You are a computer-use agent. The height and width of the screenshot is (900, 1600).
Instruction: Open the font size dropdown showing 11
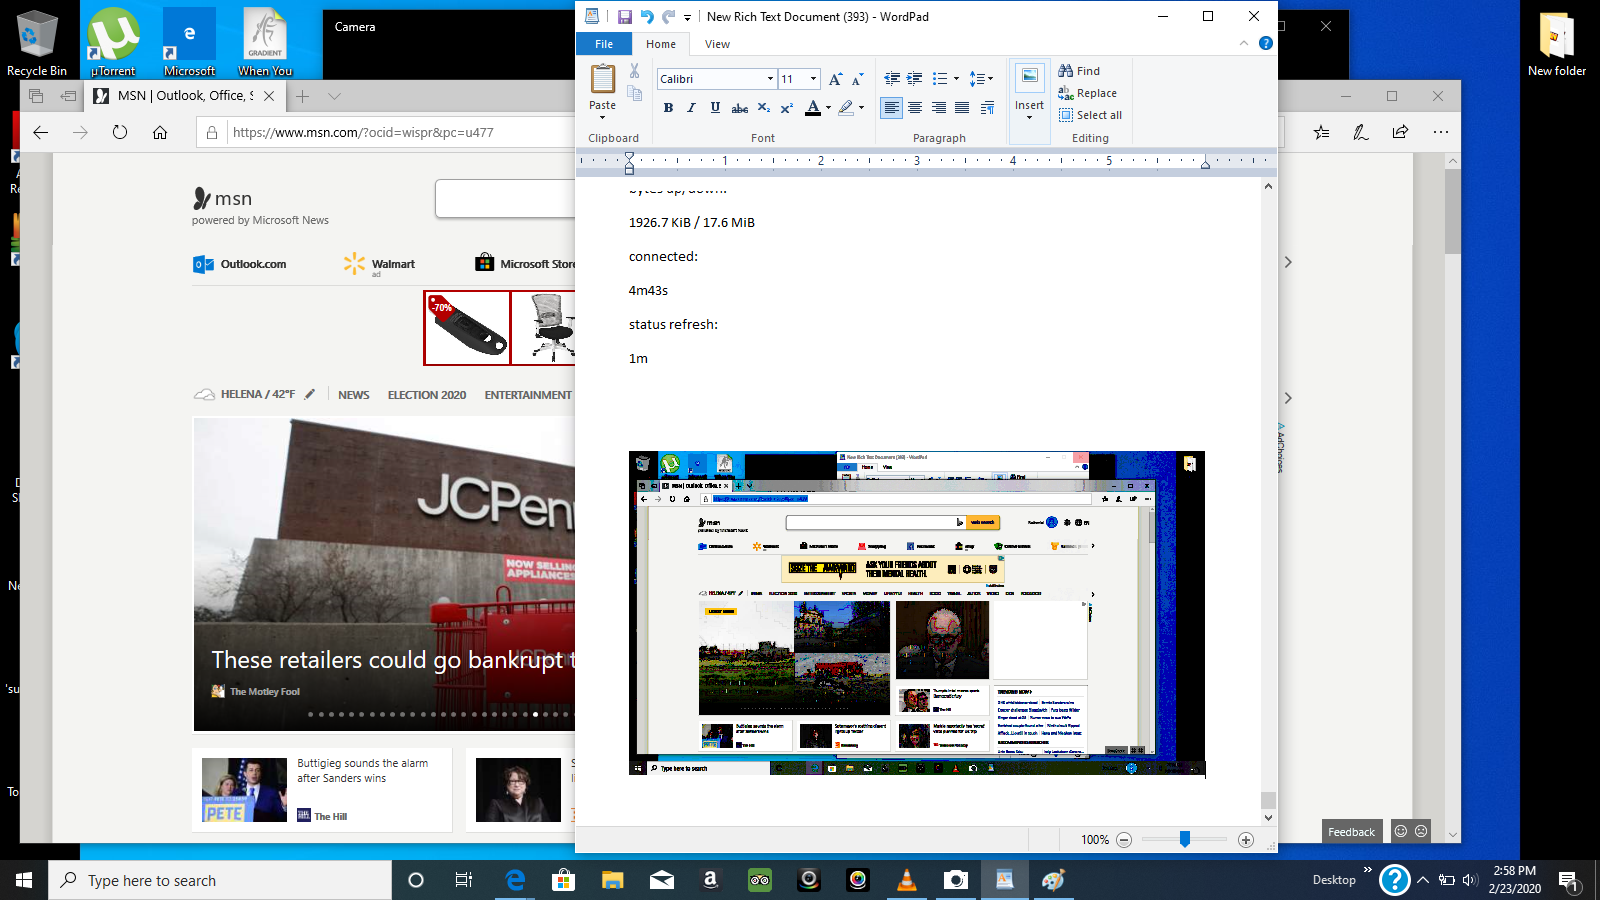point(813,79)
